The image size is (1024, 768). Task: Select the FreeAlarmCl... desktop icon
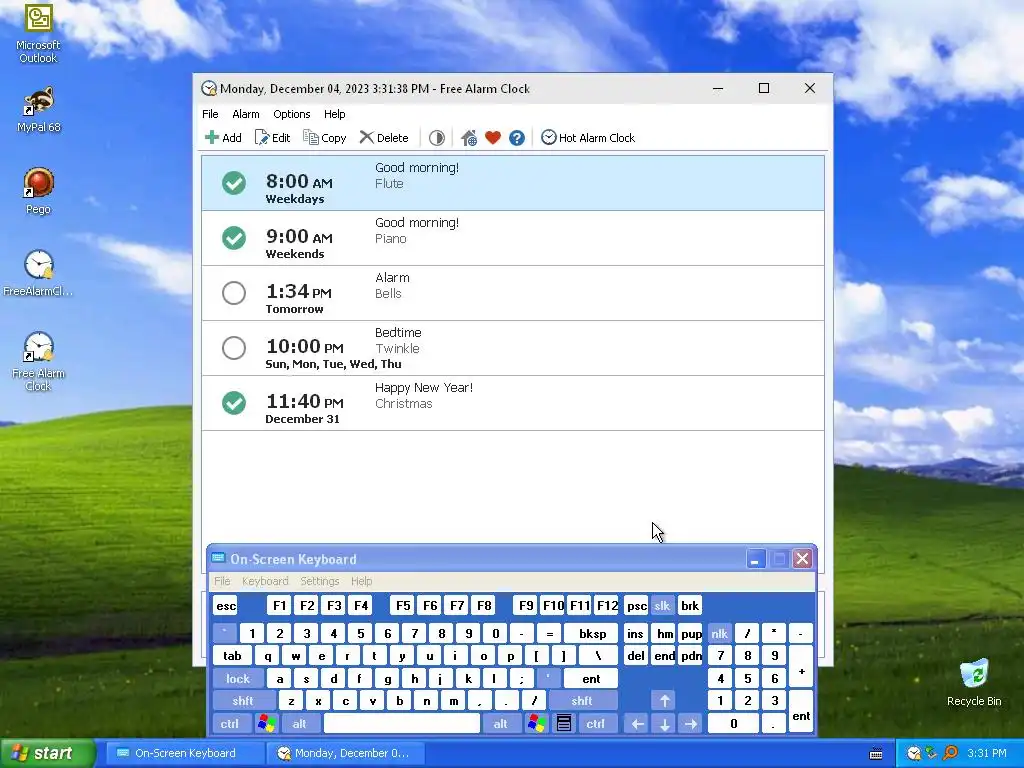point(38,273)
